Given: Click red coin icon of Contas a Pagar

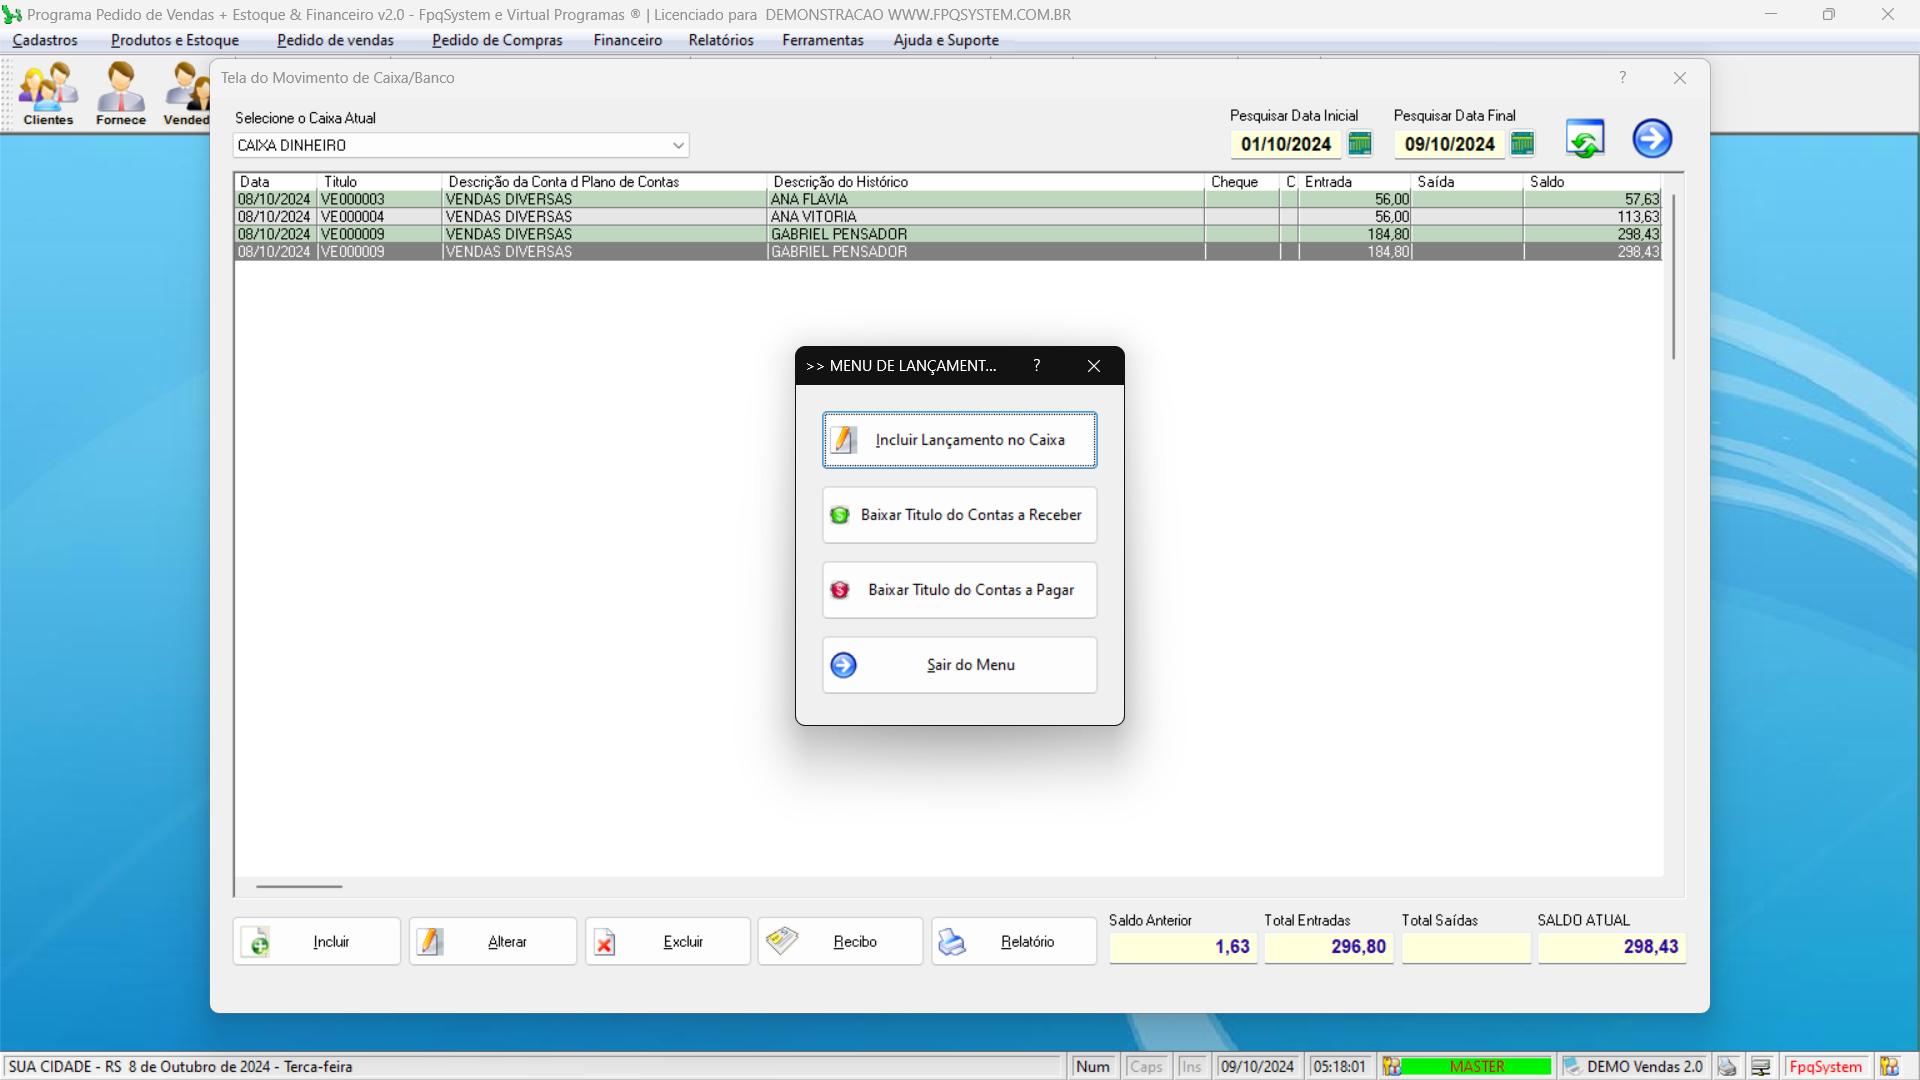Looking at the screenshot, I should point(840,590).
